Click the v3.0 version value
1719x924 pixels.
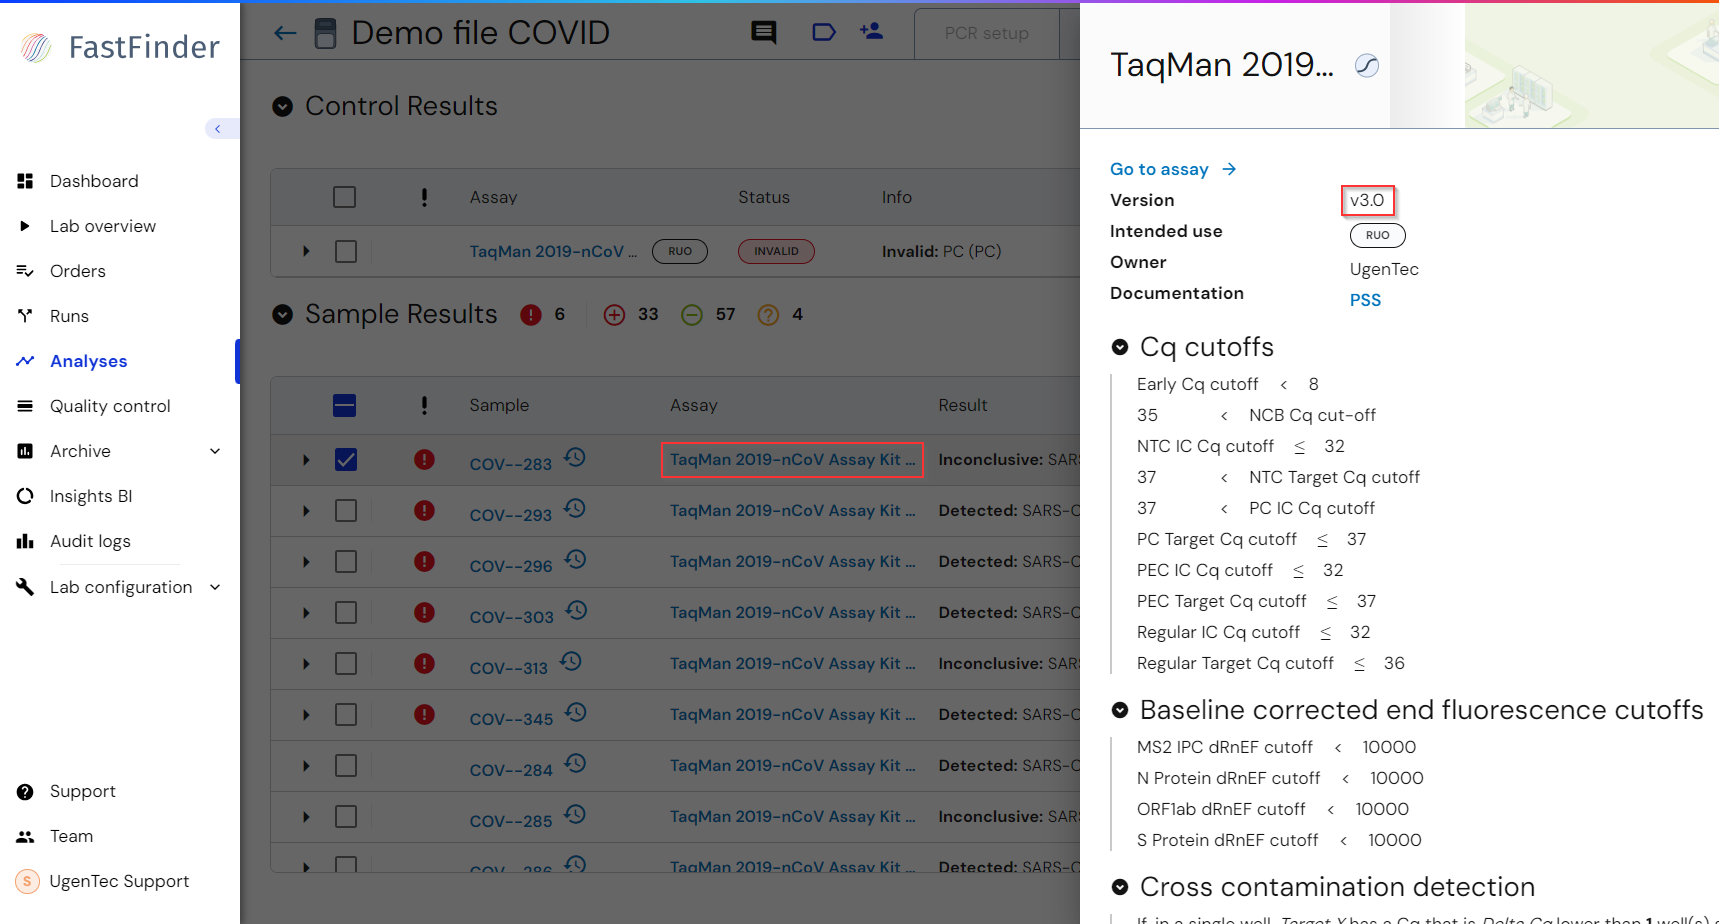point(1367,200)
